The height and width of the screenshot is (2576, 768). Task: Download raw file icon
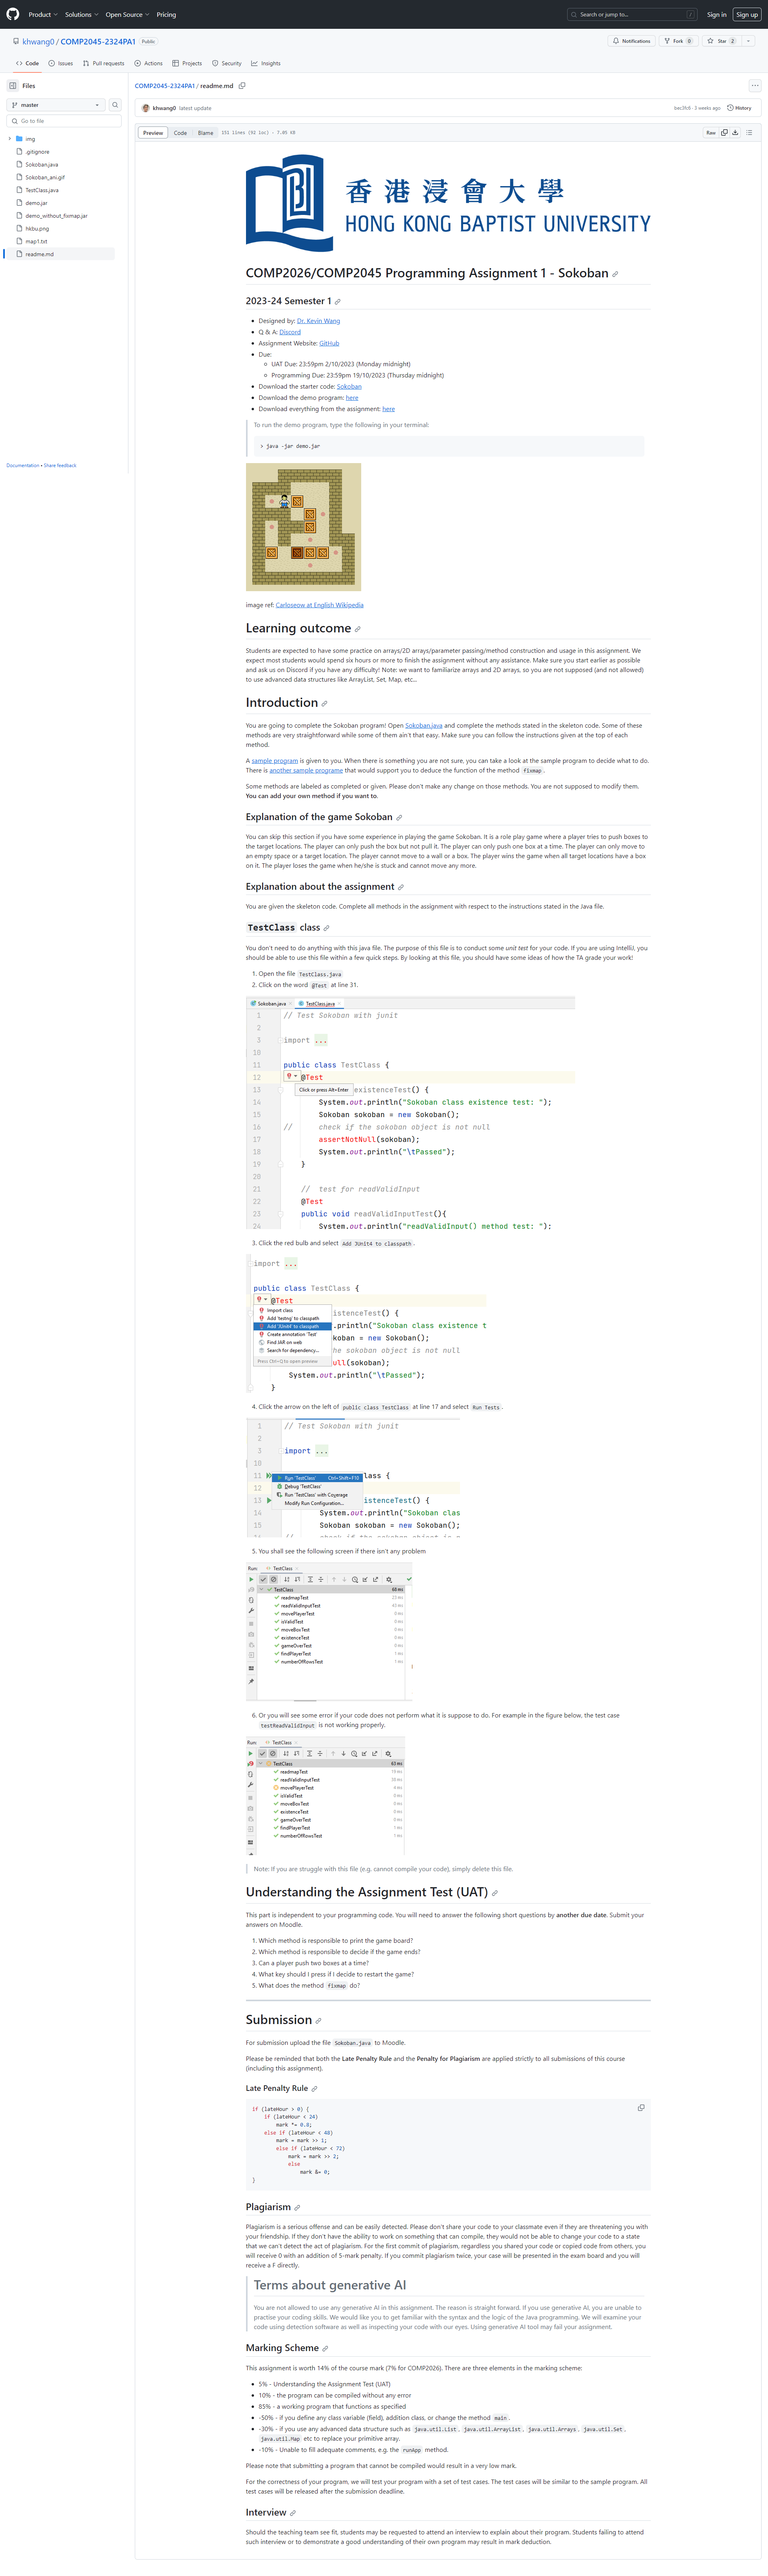pos(735,132)
